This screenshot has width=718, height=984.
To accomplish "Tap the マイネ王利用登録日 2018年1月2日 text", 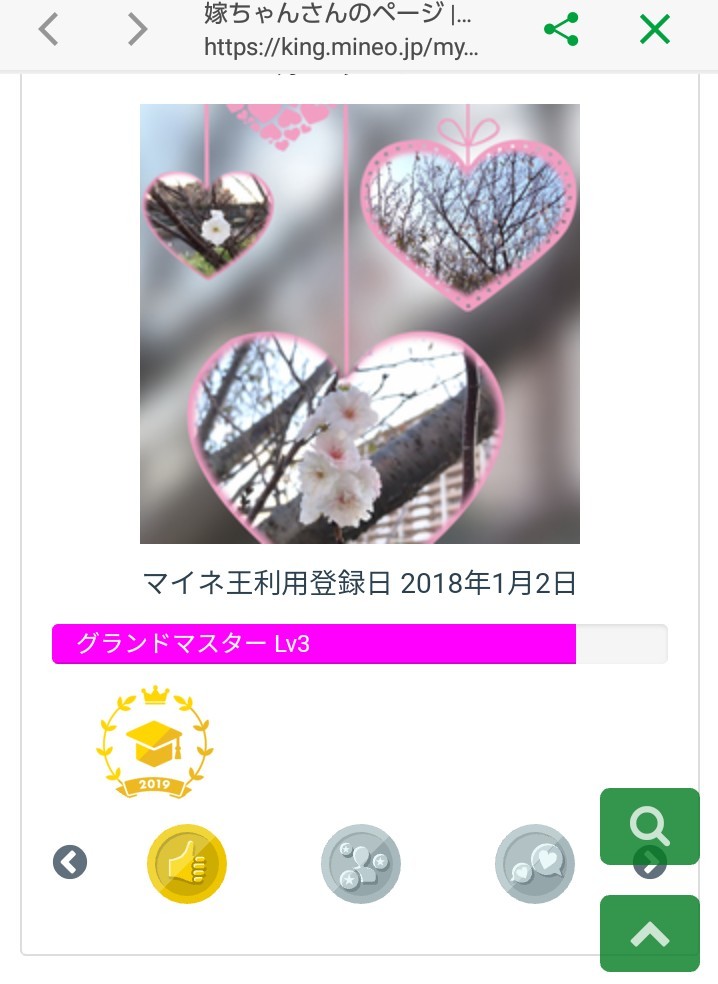I will coord(360,583).
